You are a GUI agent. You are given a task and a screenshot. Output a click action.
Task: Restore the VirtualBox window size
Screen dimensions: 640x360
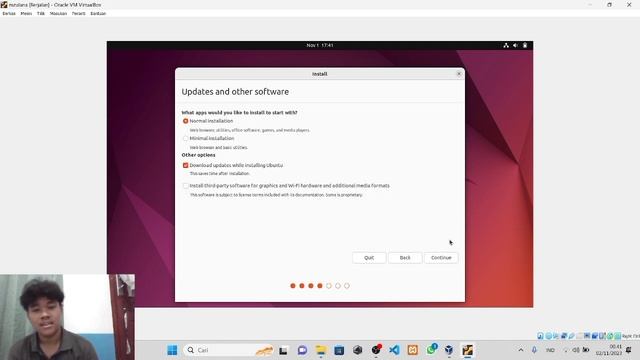(609, 4)
